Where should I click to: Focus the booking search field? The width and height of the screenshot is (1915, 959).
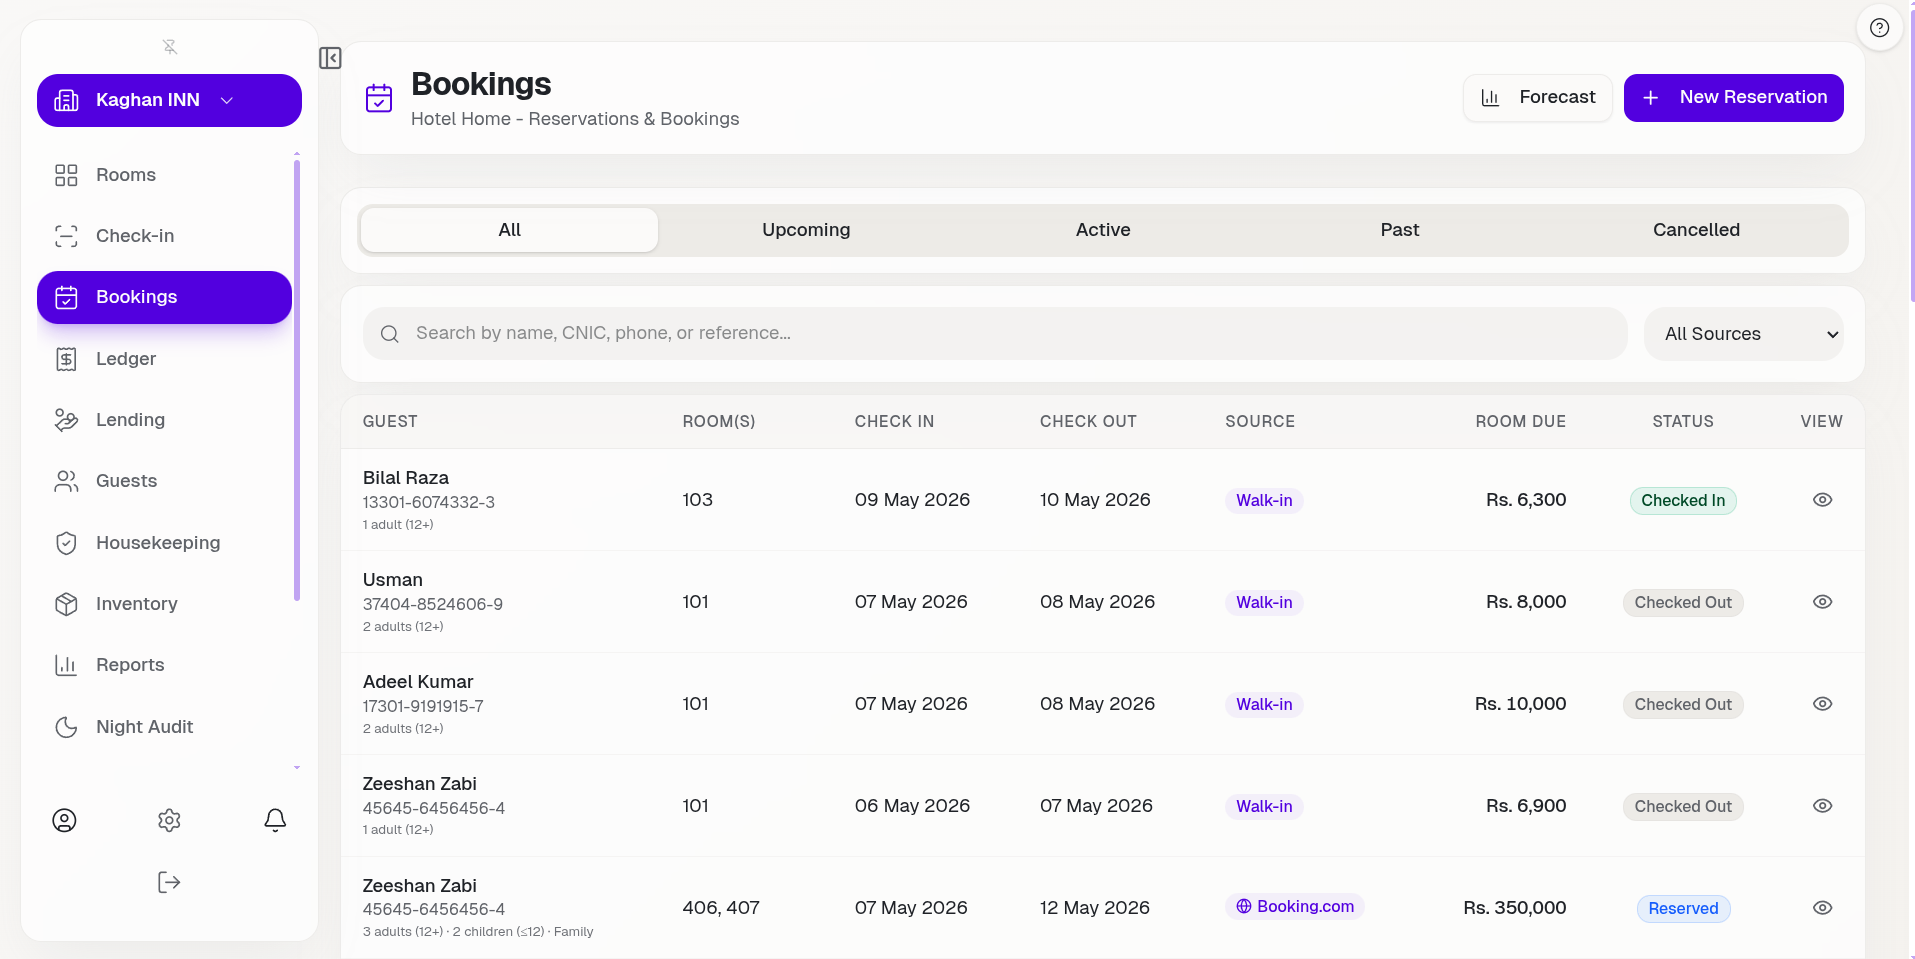(x=995, y=334)
